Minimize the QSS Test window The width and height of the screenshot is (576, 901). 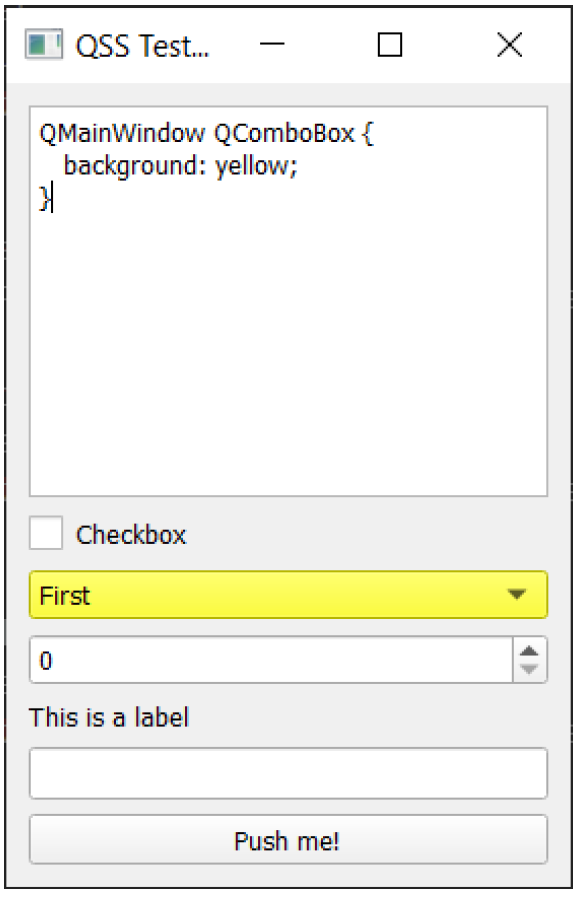point(272,44)
